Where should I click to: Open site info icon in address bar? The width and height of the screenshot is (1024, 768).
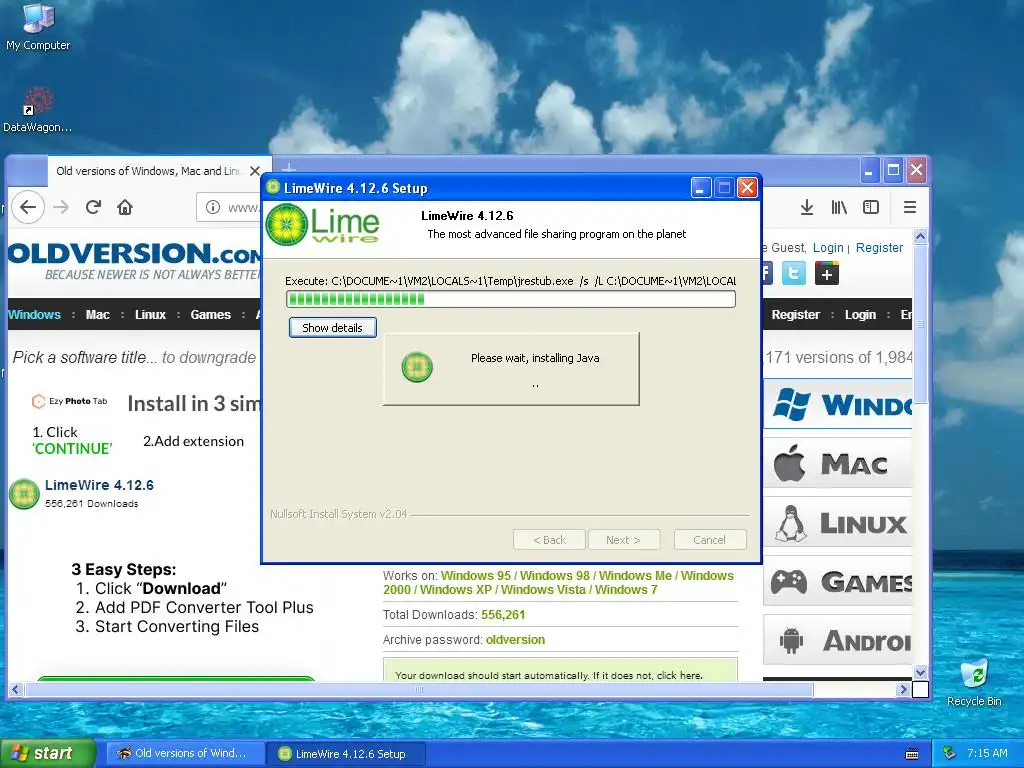point(213,207)
